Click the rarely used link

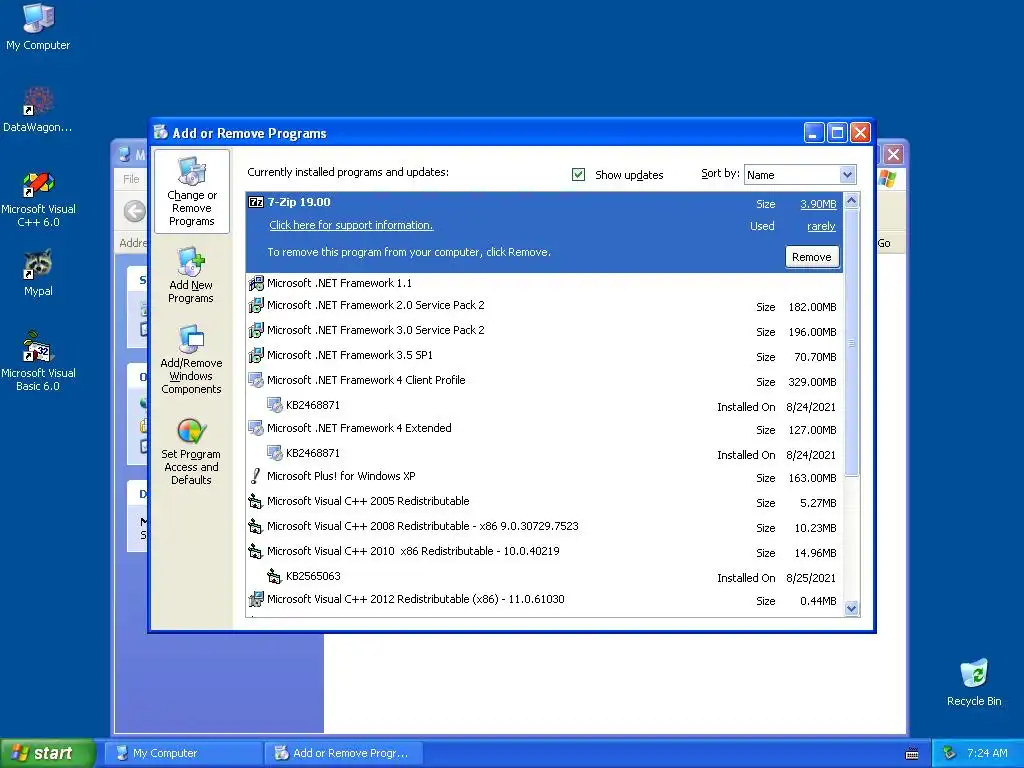(x=822, y=227)
